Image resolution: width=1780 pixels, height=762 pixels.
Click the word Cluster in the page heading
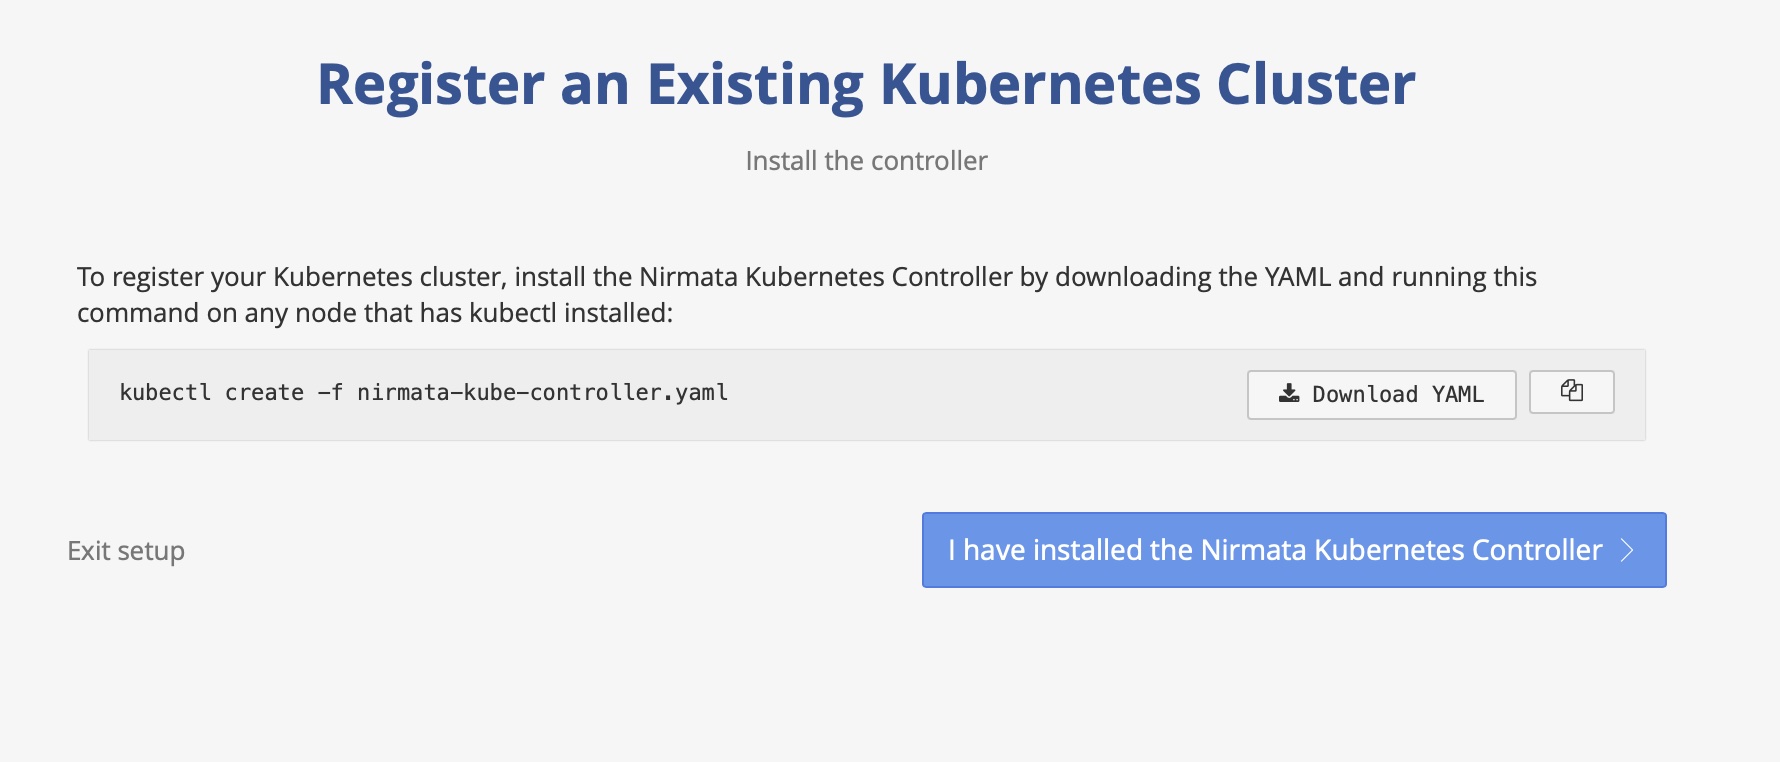(x=1316, y=83)
